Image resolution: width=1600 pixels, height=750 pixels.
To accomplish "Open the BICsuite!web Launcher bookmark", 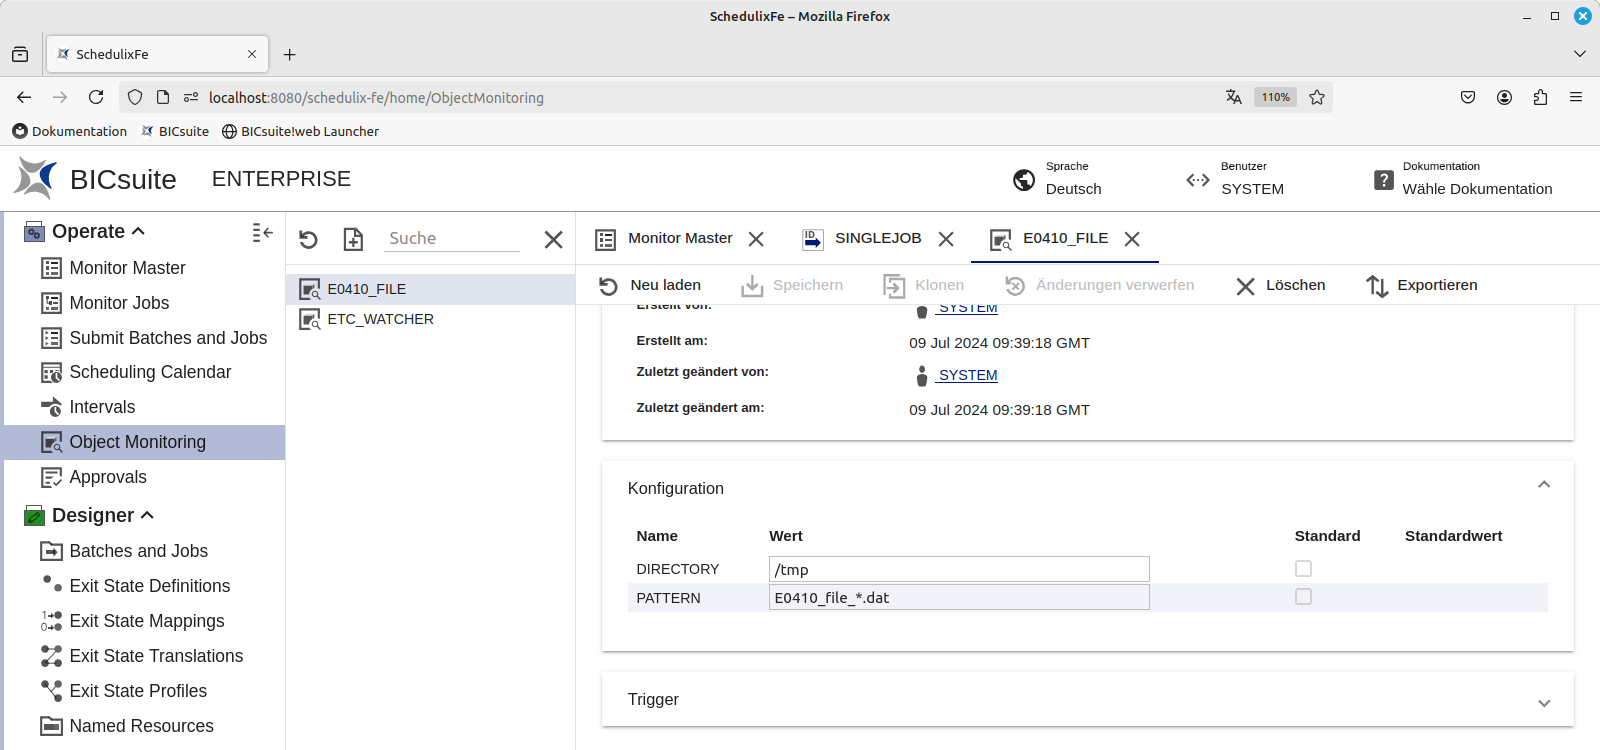I will pyautogui.click(x=300, y=131).
